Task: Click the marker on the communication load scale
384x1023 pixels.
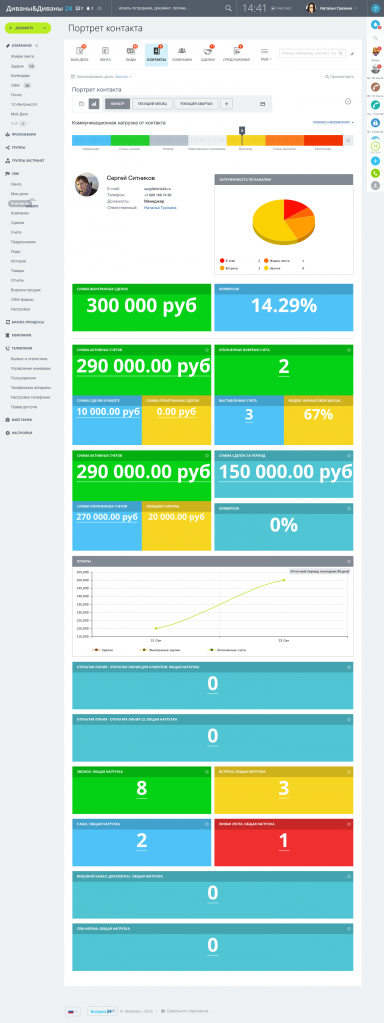Action: pyautogui.click(x=242, y=131)
